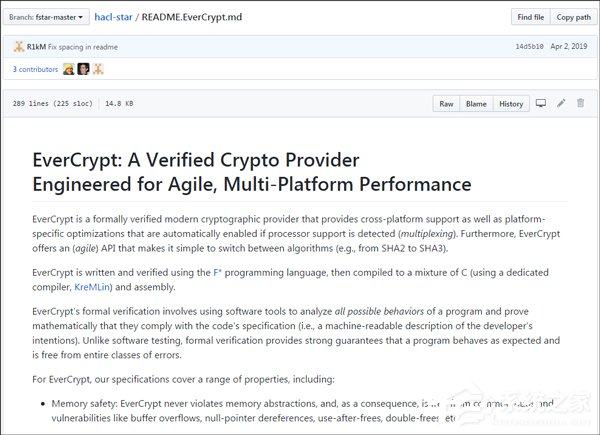Click the second contributor avatar

pos(84,69)
